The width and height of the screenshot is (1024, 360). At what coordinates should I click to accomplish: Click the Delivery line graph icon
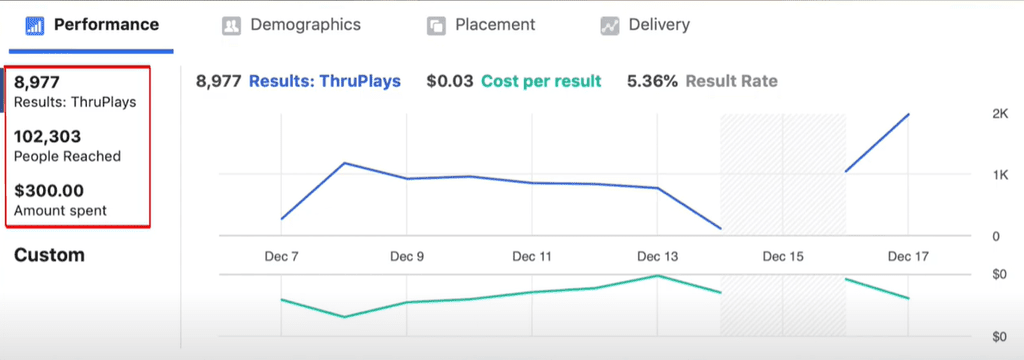(609, 26)
